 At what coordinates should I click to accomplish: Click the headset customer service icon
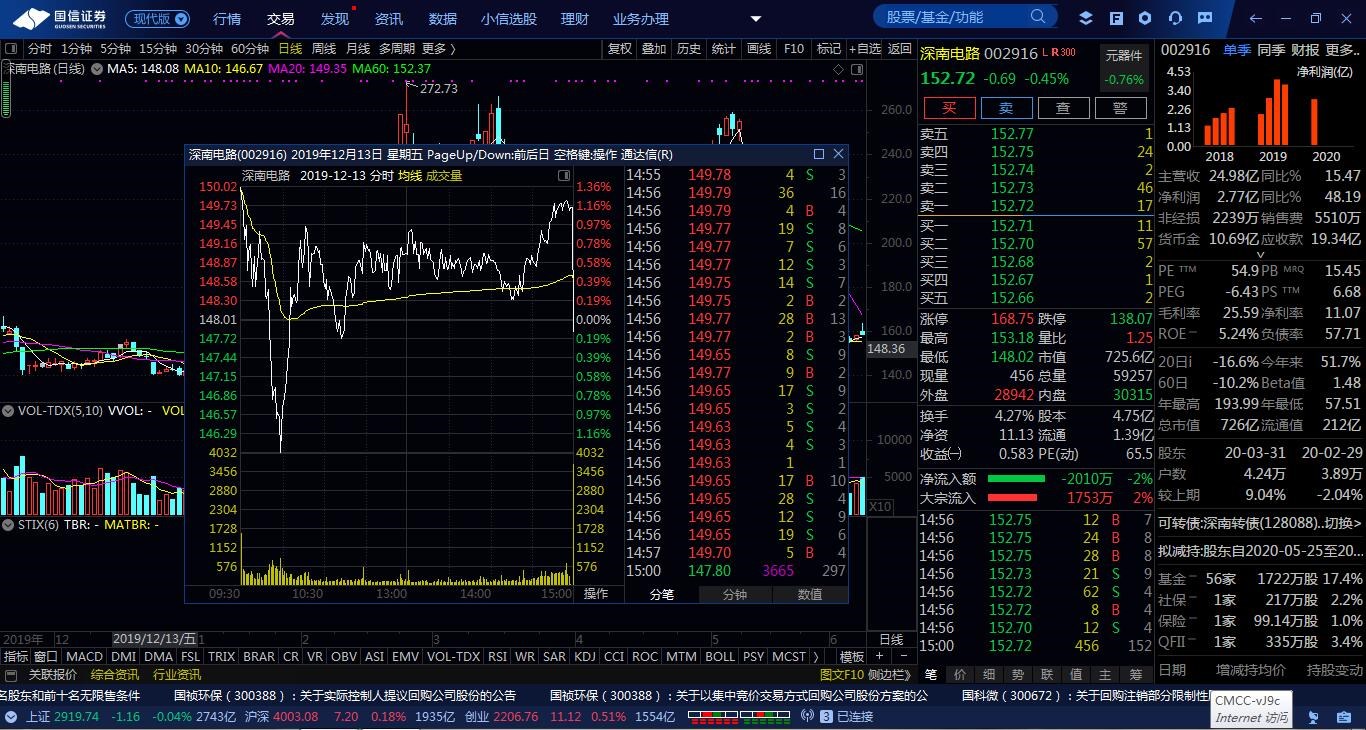point(1175,18)
